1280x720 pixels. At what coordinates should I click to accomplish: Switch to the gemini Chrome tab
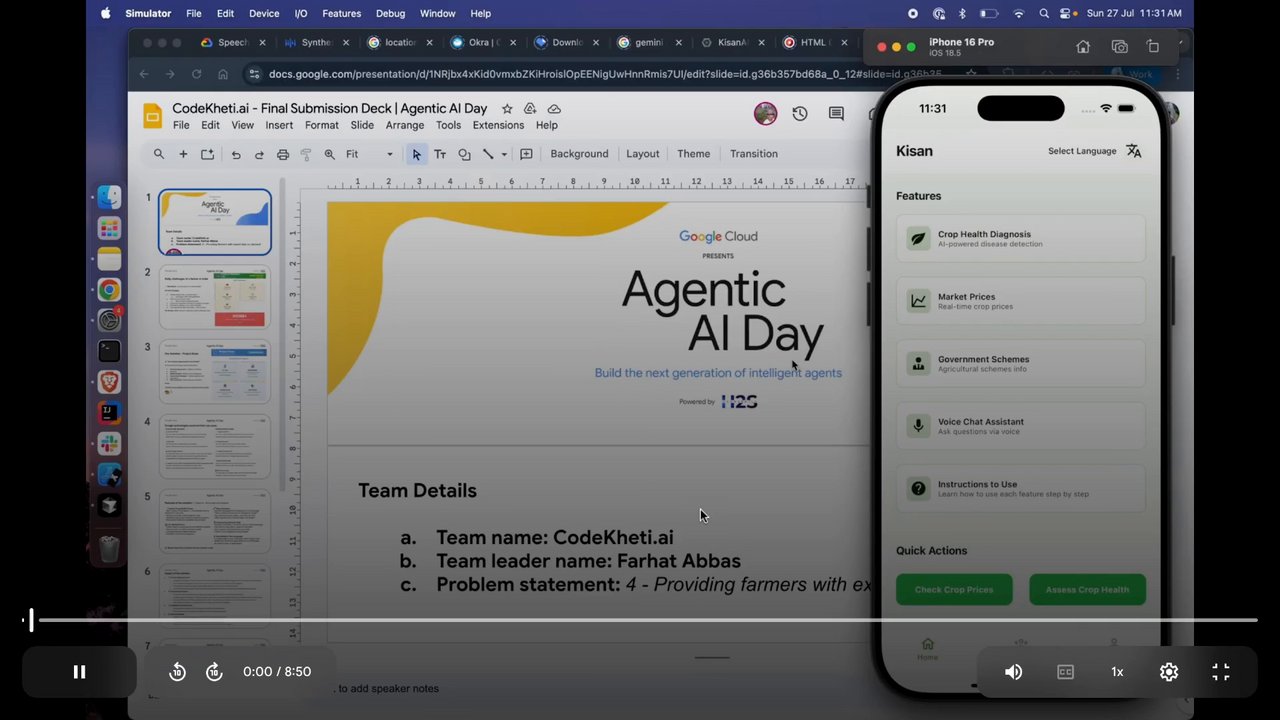click(647, 43)
